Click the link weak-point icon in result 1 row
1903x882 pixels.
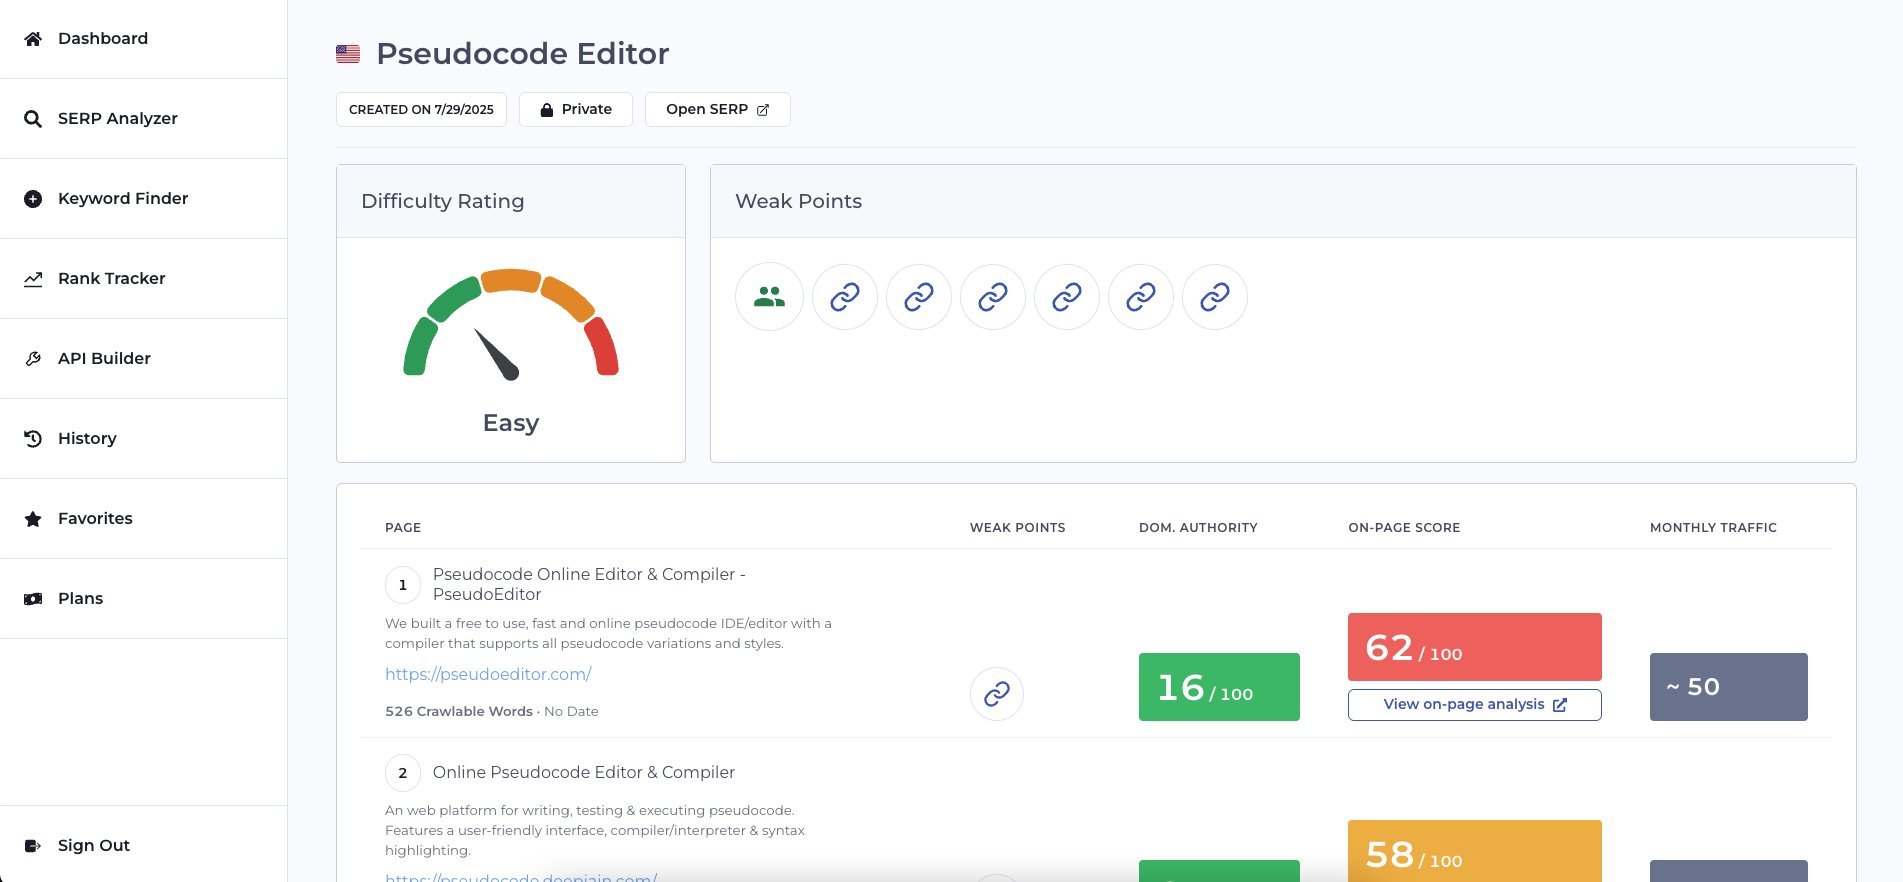pyautogui.click(x=997, y=694)
